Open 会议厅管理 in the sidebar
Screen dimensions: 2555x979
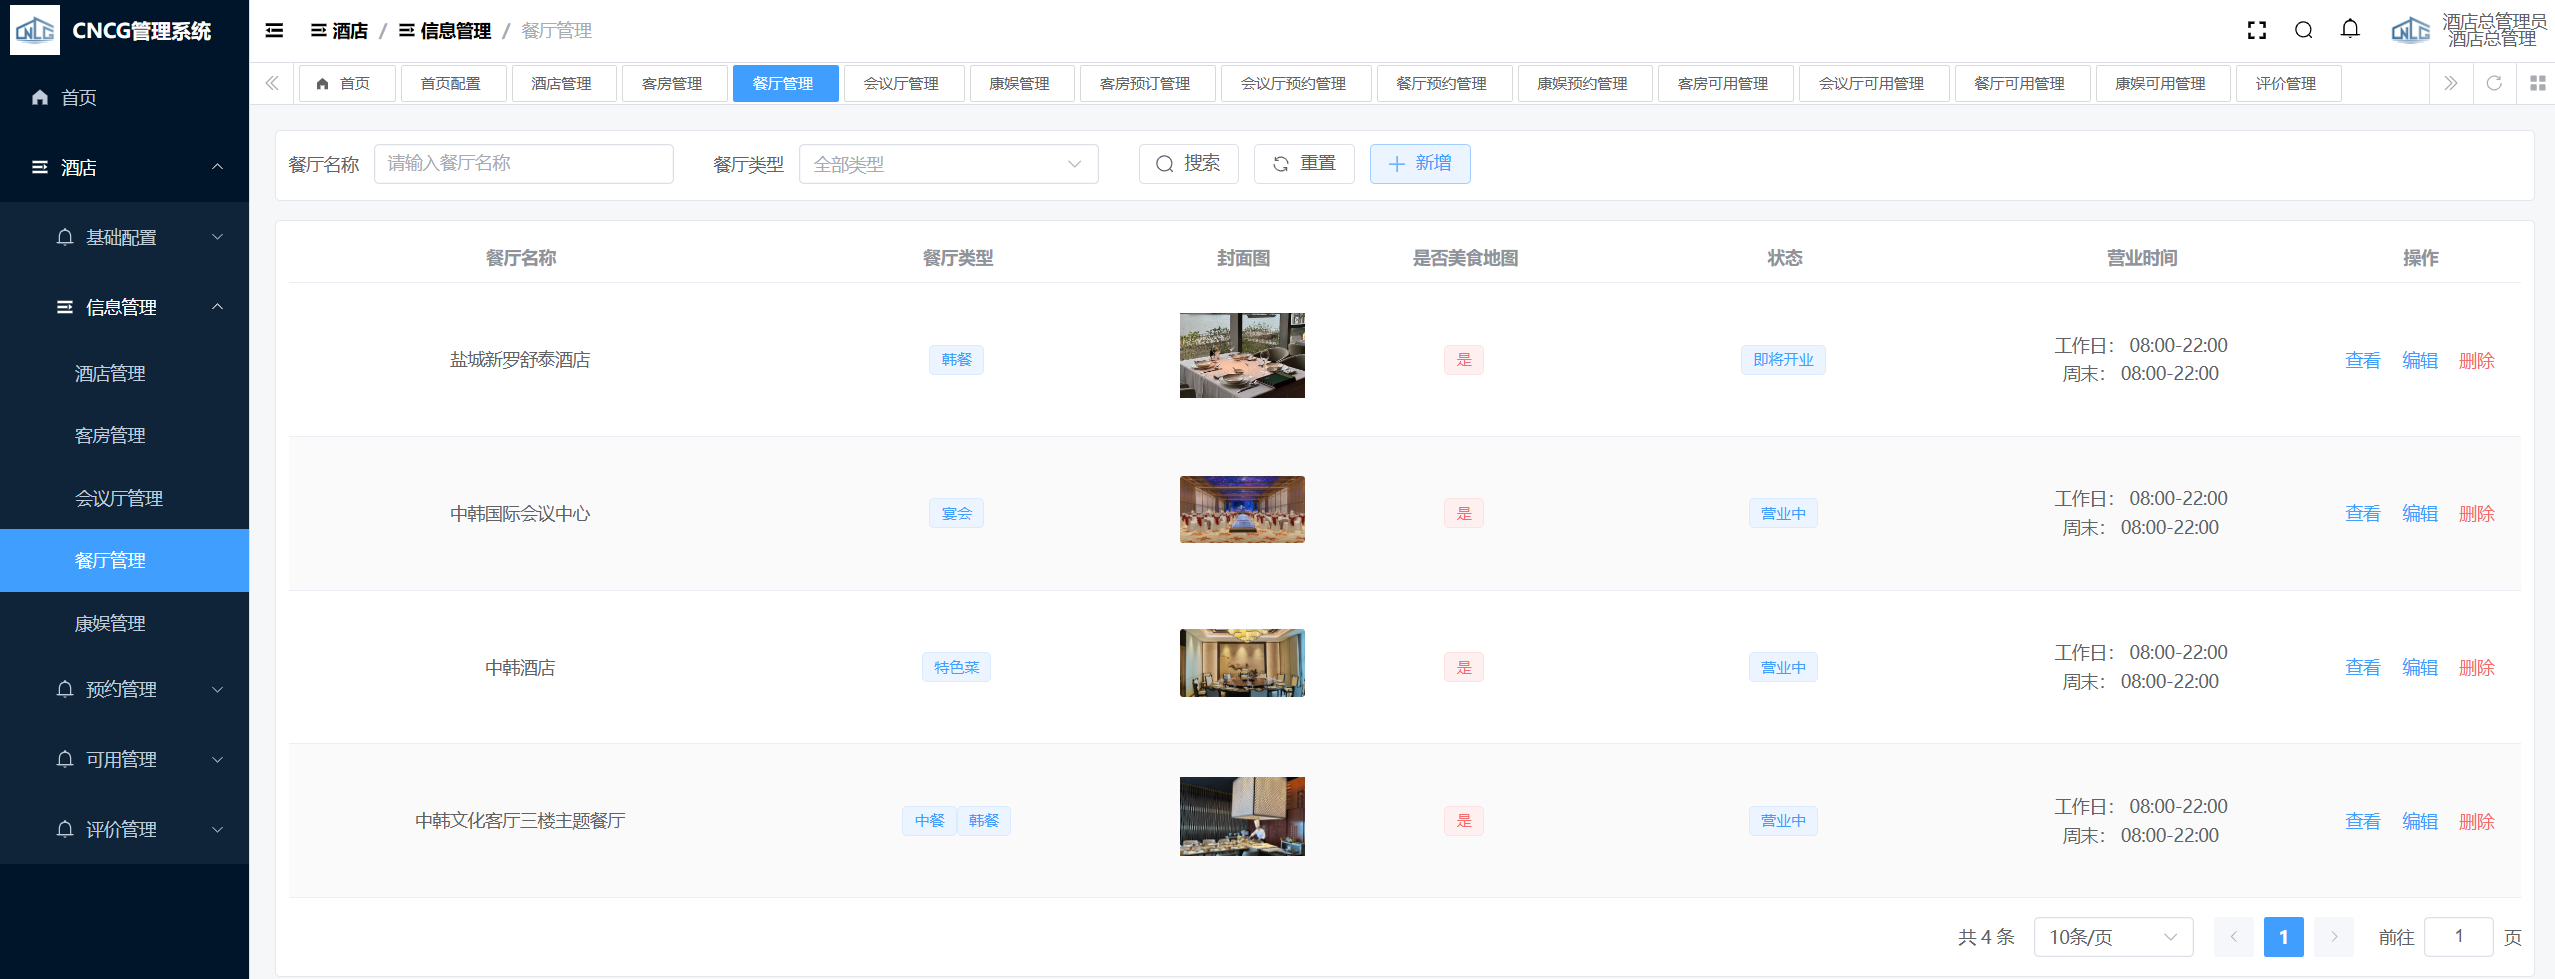119,498
